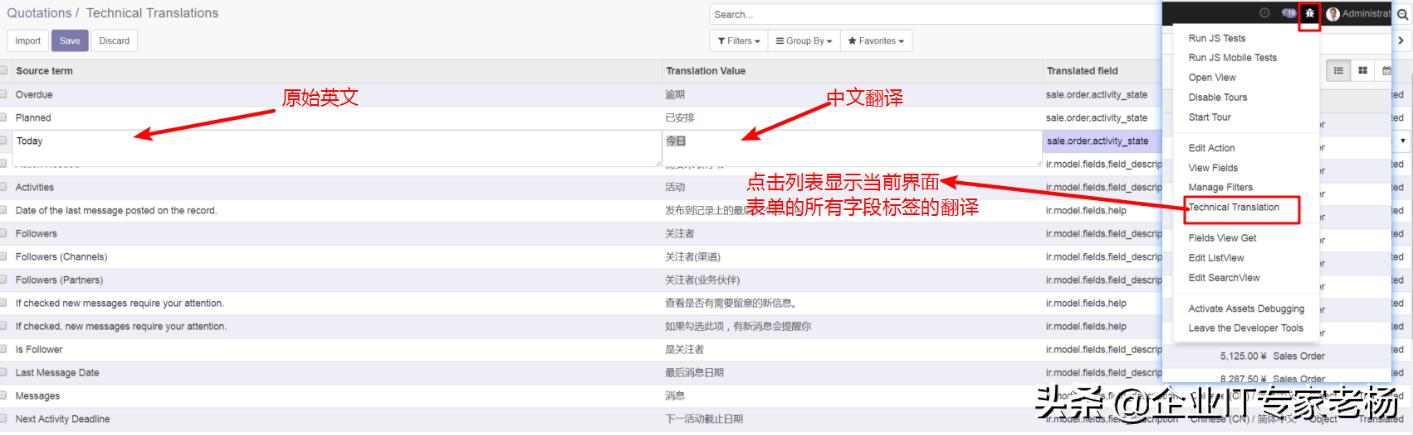1413x435 pixels.
Task: Open the conversations chat icon with badge
Action: click(1288, 14)
